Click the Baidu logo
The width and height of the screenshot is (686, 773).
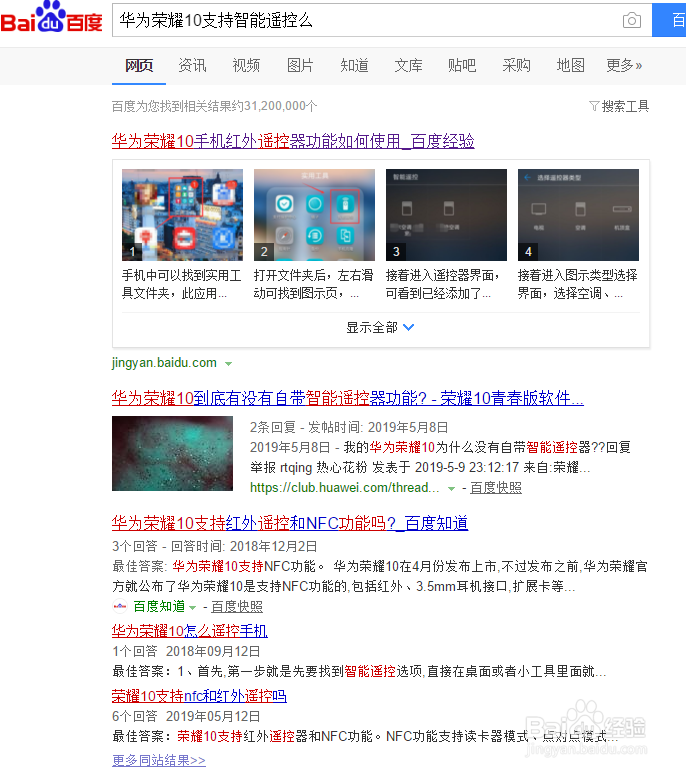pos(51,18)
